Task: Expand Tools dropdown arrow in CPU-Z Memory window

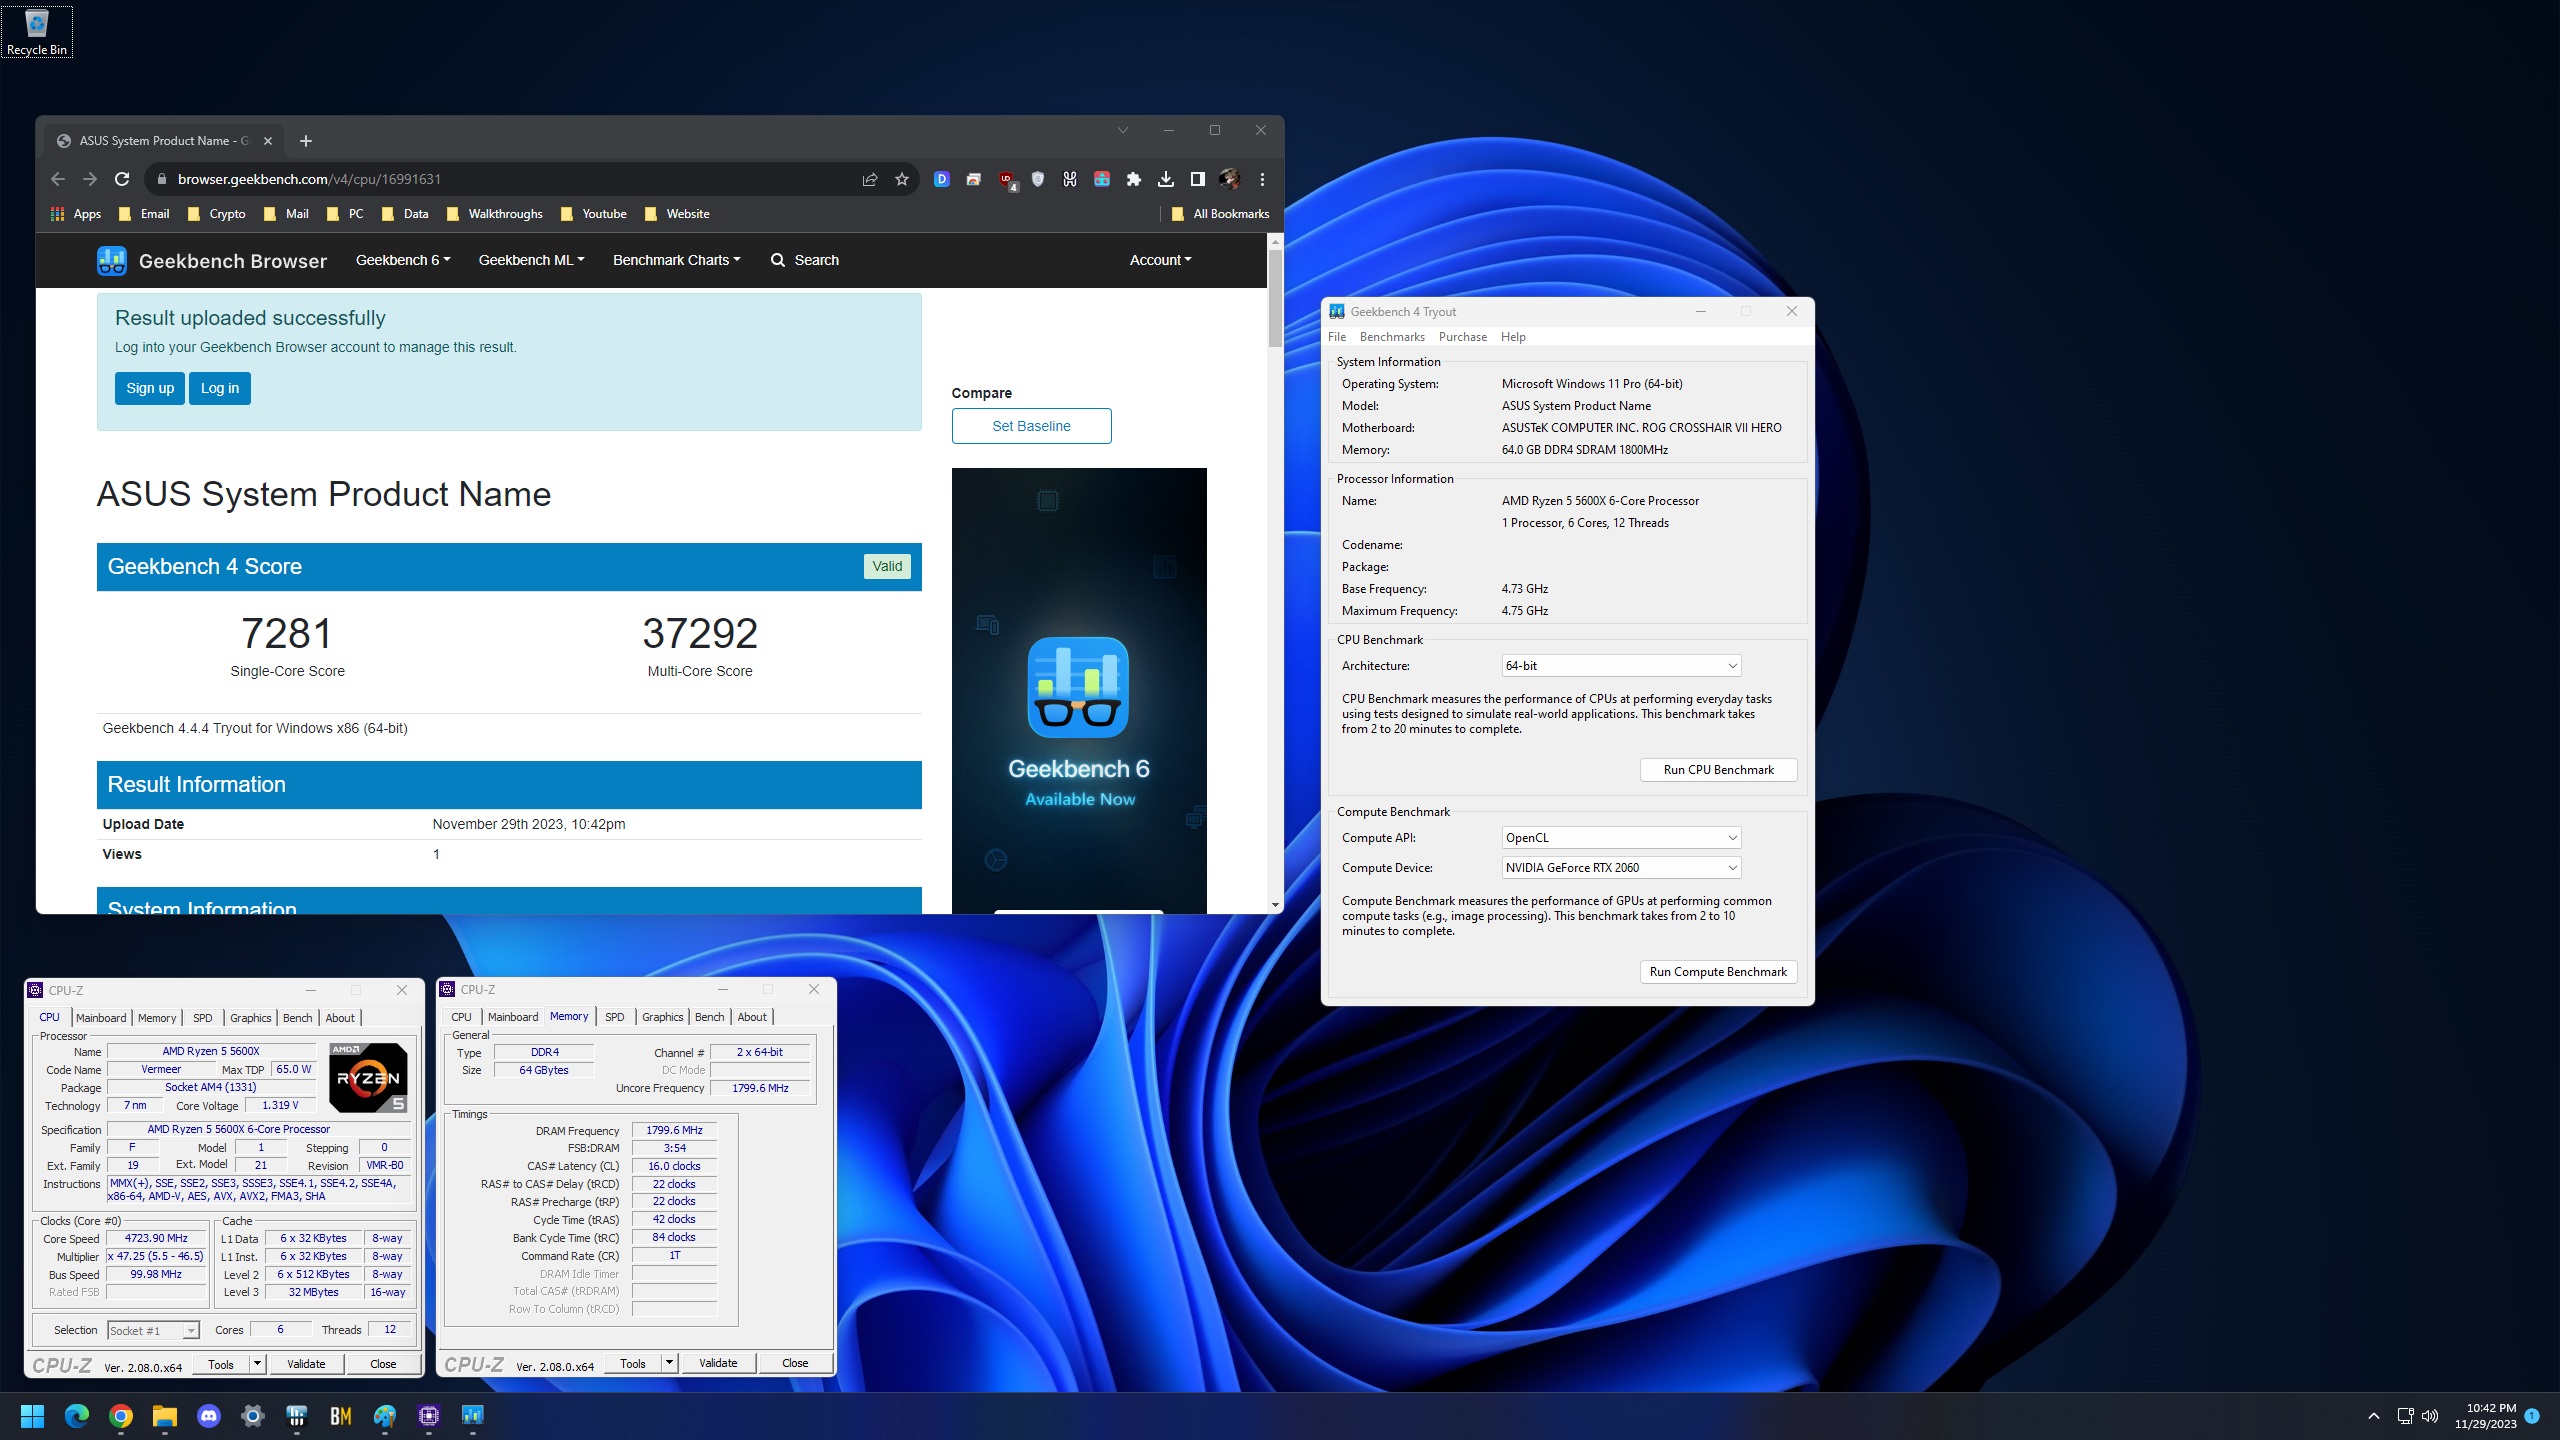Action: (670, 1363)
